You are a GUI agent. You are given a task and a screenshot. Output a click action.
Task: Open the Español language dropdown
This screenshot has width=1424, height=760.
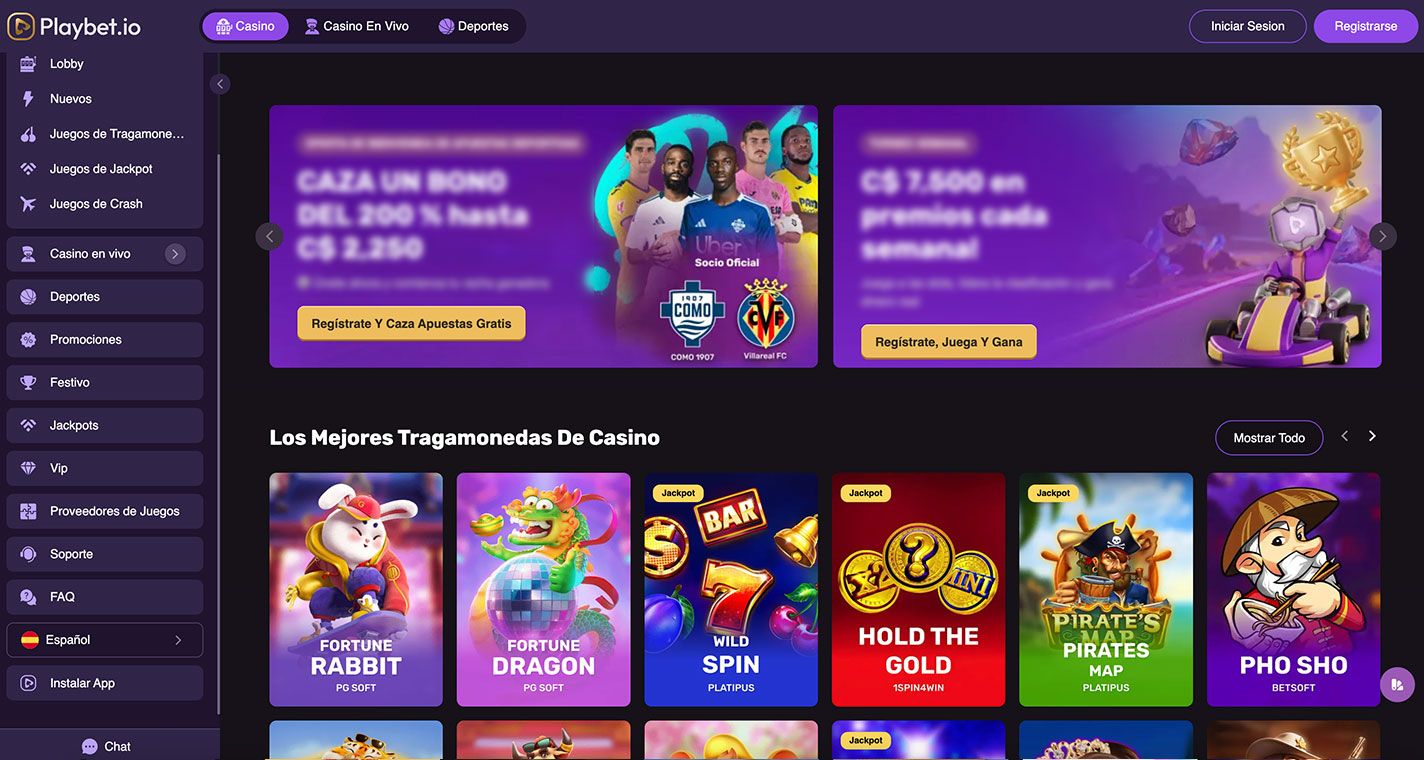click(x=105, y=640)
